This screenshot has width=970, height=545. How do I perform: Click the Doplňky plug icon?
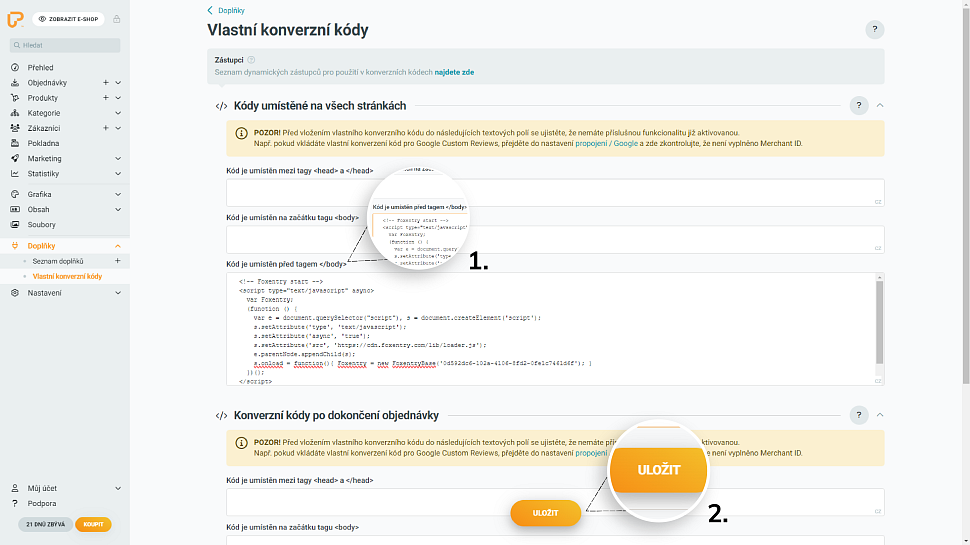click(x=15, y=246)
